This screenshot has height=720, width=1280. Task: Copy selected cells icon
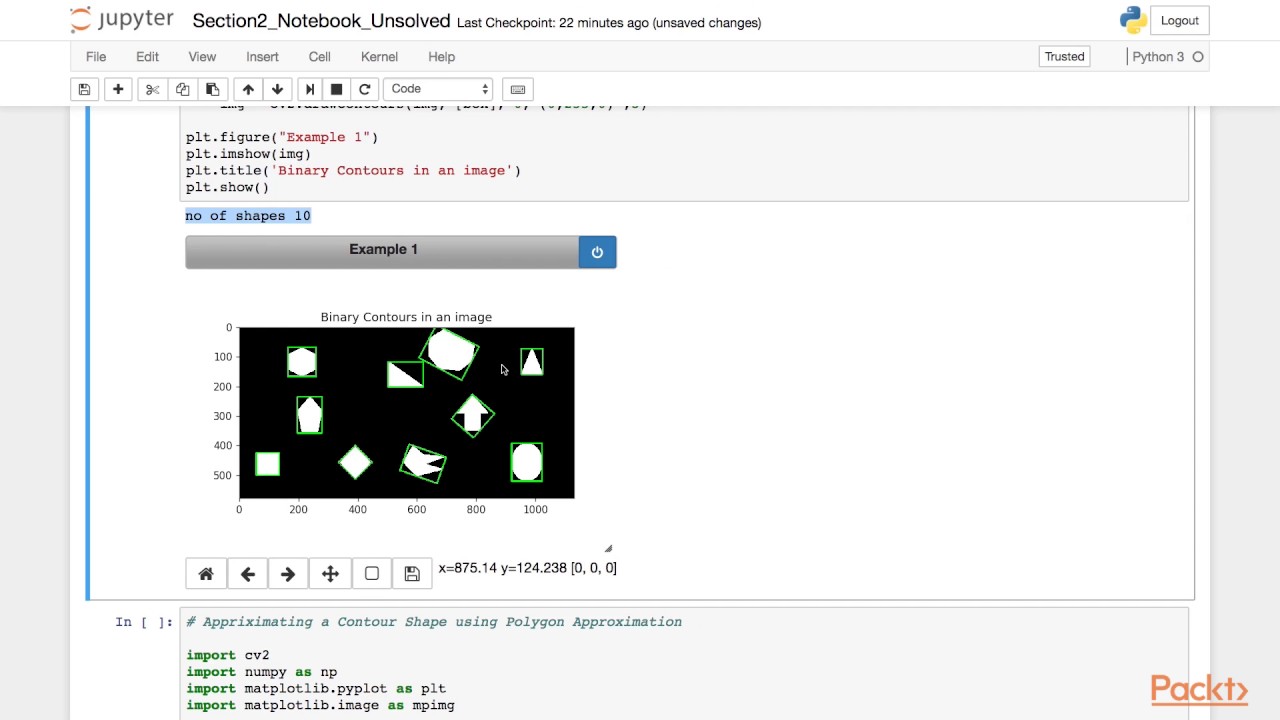(182, 89)
